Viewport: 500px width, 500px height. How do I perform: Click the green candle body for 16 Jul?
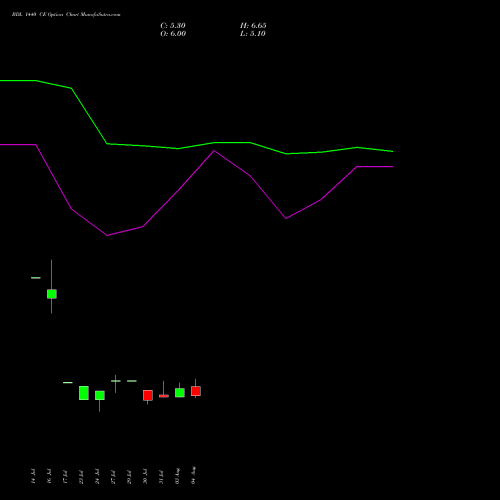point(52,294)
